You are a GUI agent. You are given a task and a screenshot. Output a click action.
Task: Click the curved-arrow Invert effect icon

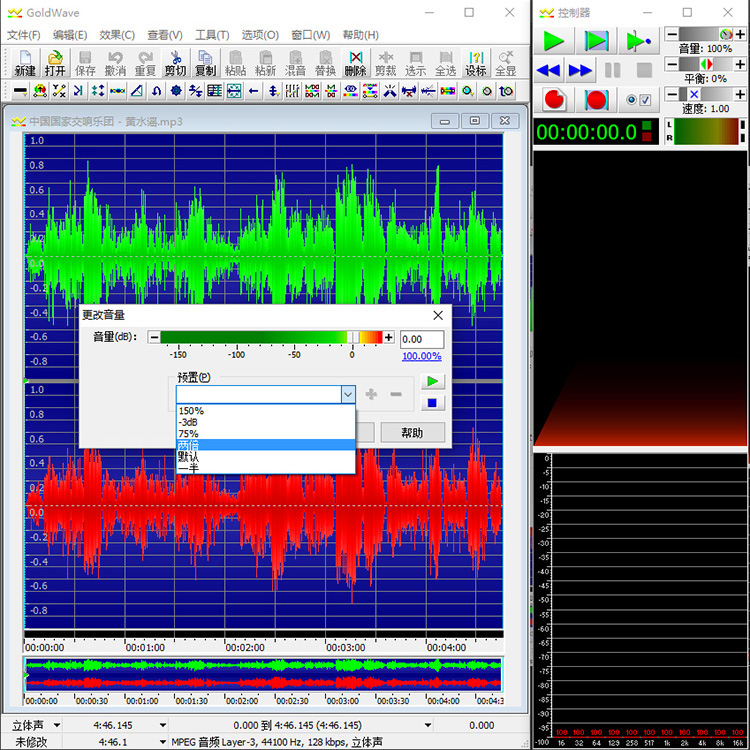[x=156, y=91]
